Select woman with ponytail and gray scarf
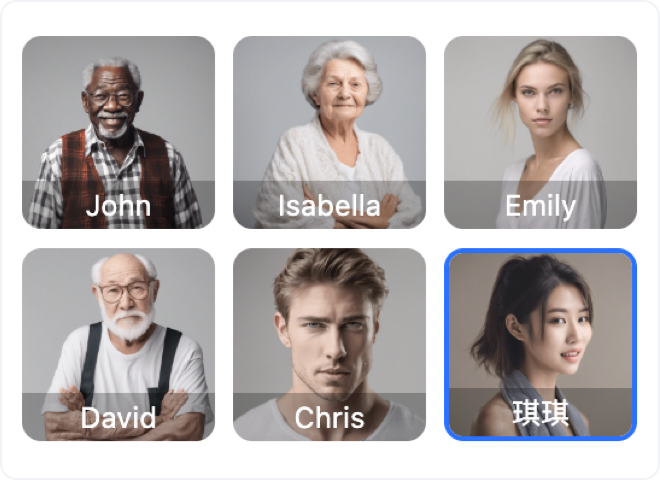This screenshot has width=660, height=480. click(x=540, y=344)
